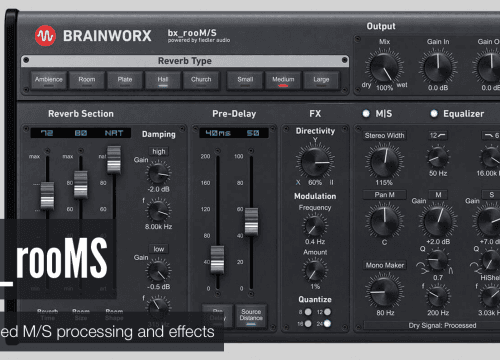Click the Stereo Width label
This screenshot has height=360, width=500.
384,135
